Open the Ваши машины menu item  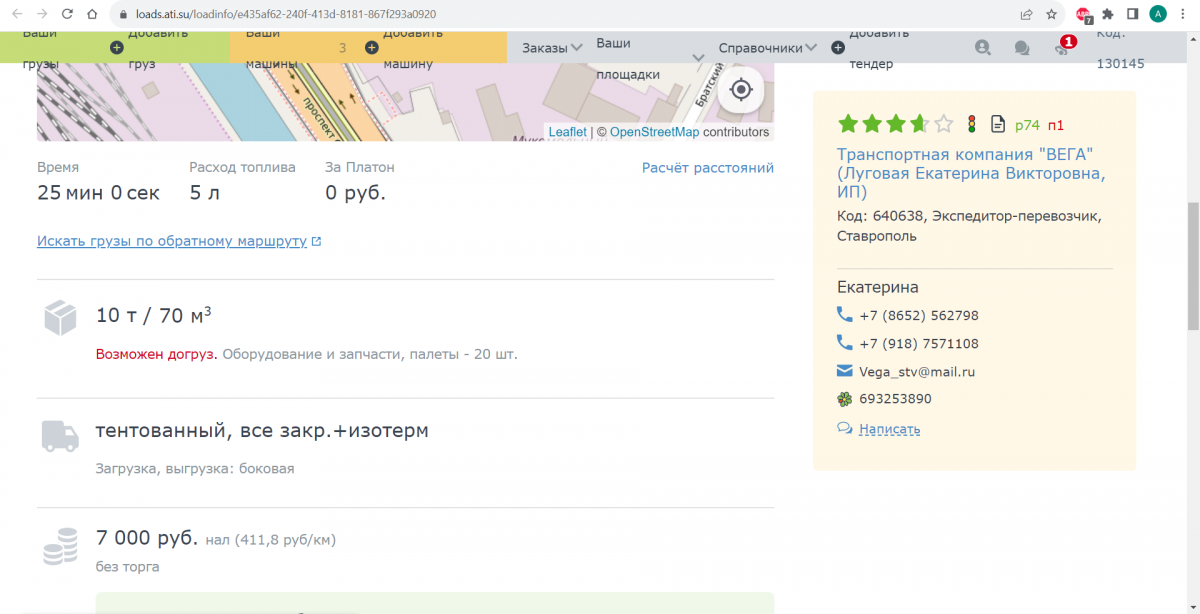270,48
